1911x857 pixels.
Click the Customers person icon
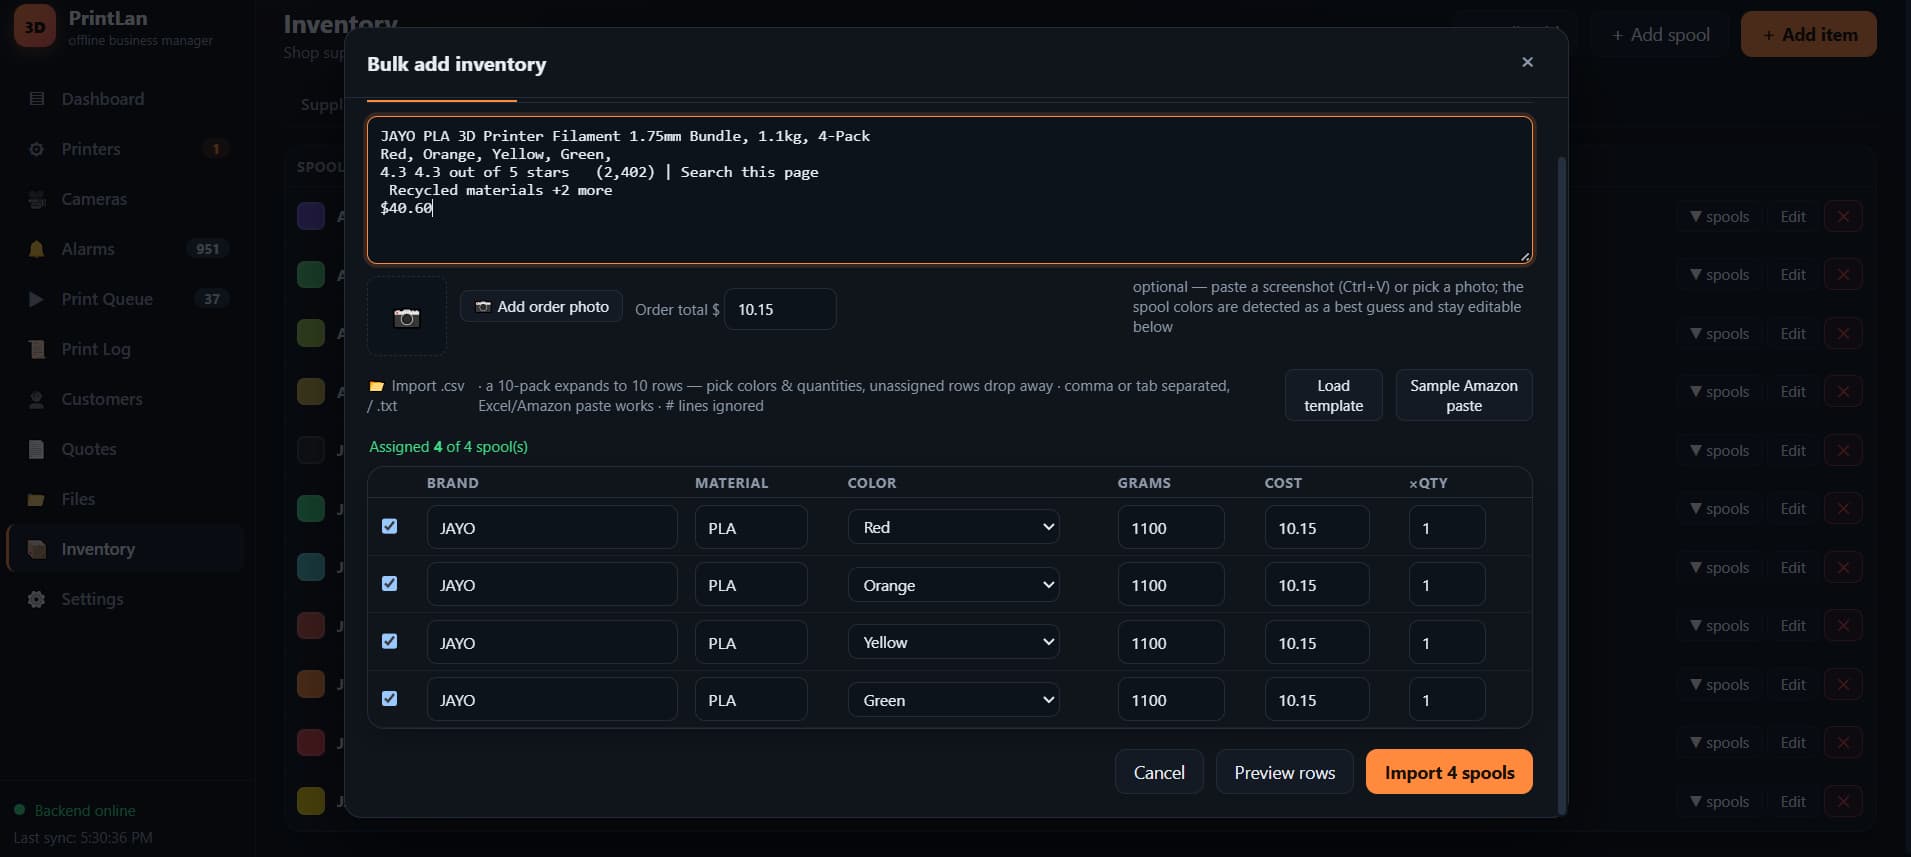(x=37, y=399)
